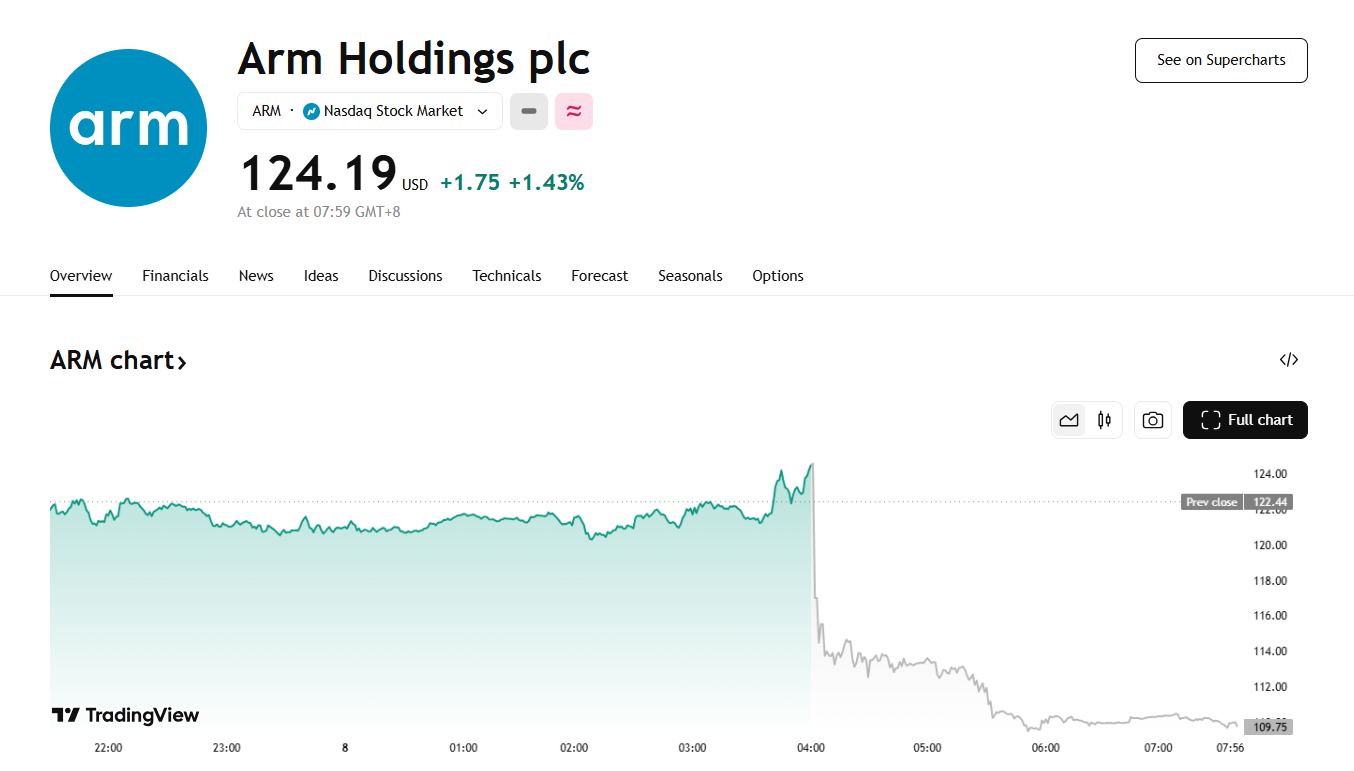Click the Nasdaq Stock Market icon
This screenshot has height=771, width=1354.
311,111
